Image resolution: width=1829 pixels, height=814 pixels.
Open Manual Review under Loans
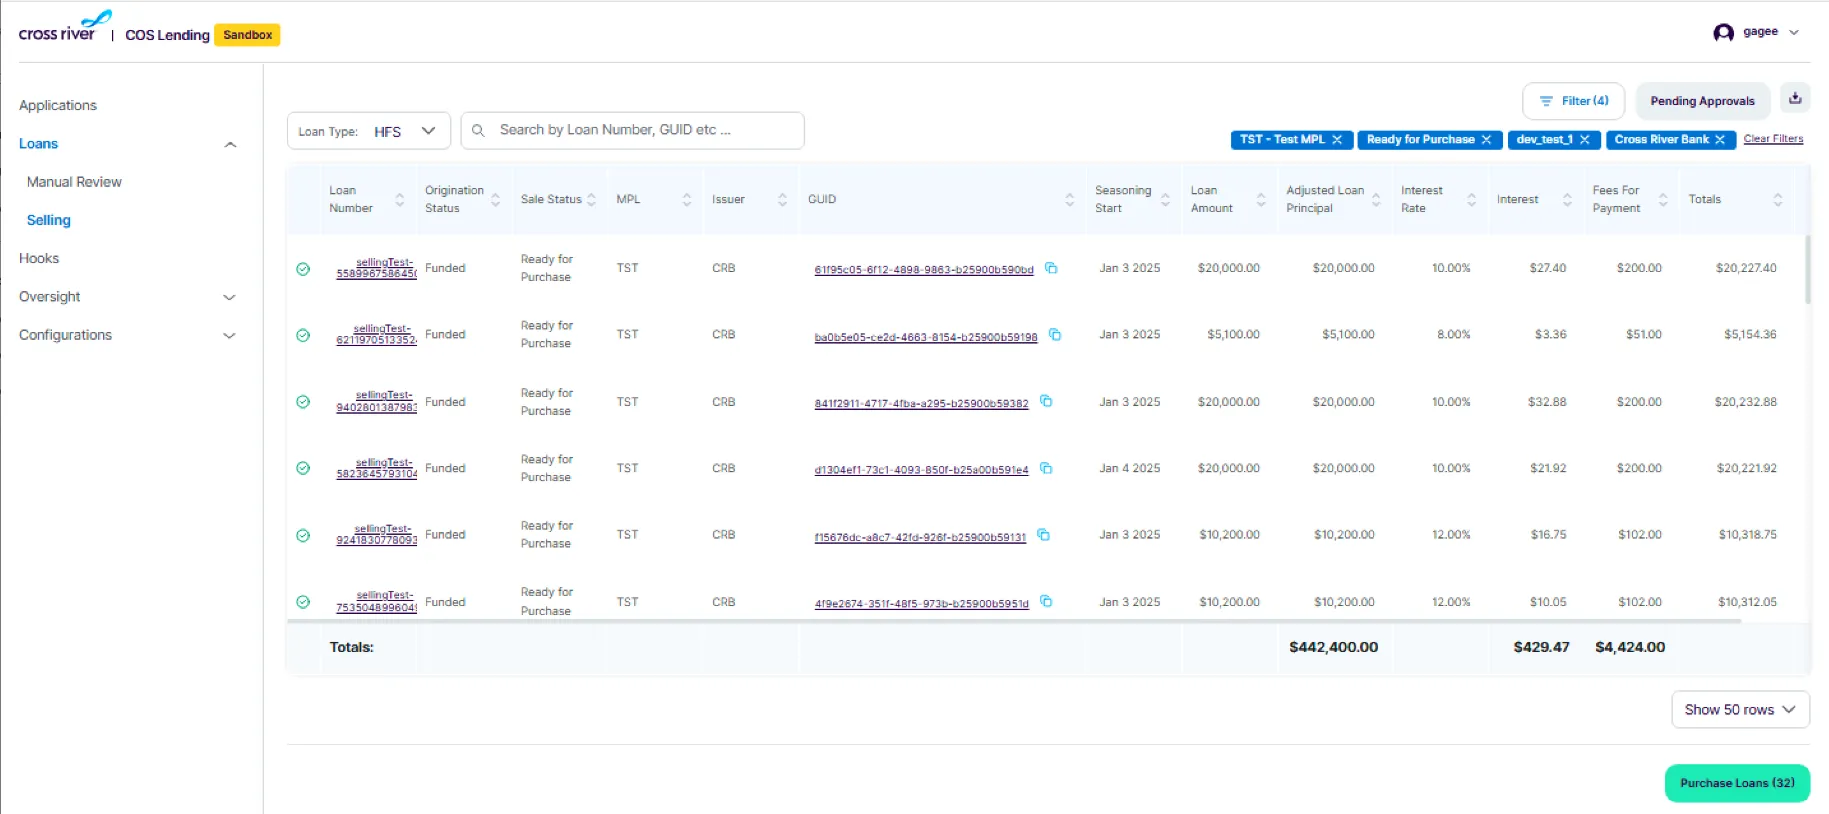pos(74,182)
